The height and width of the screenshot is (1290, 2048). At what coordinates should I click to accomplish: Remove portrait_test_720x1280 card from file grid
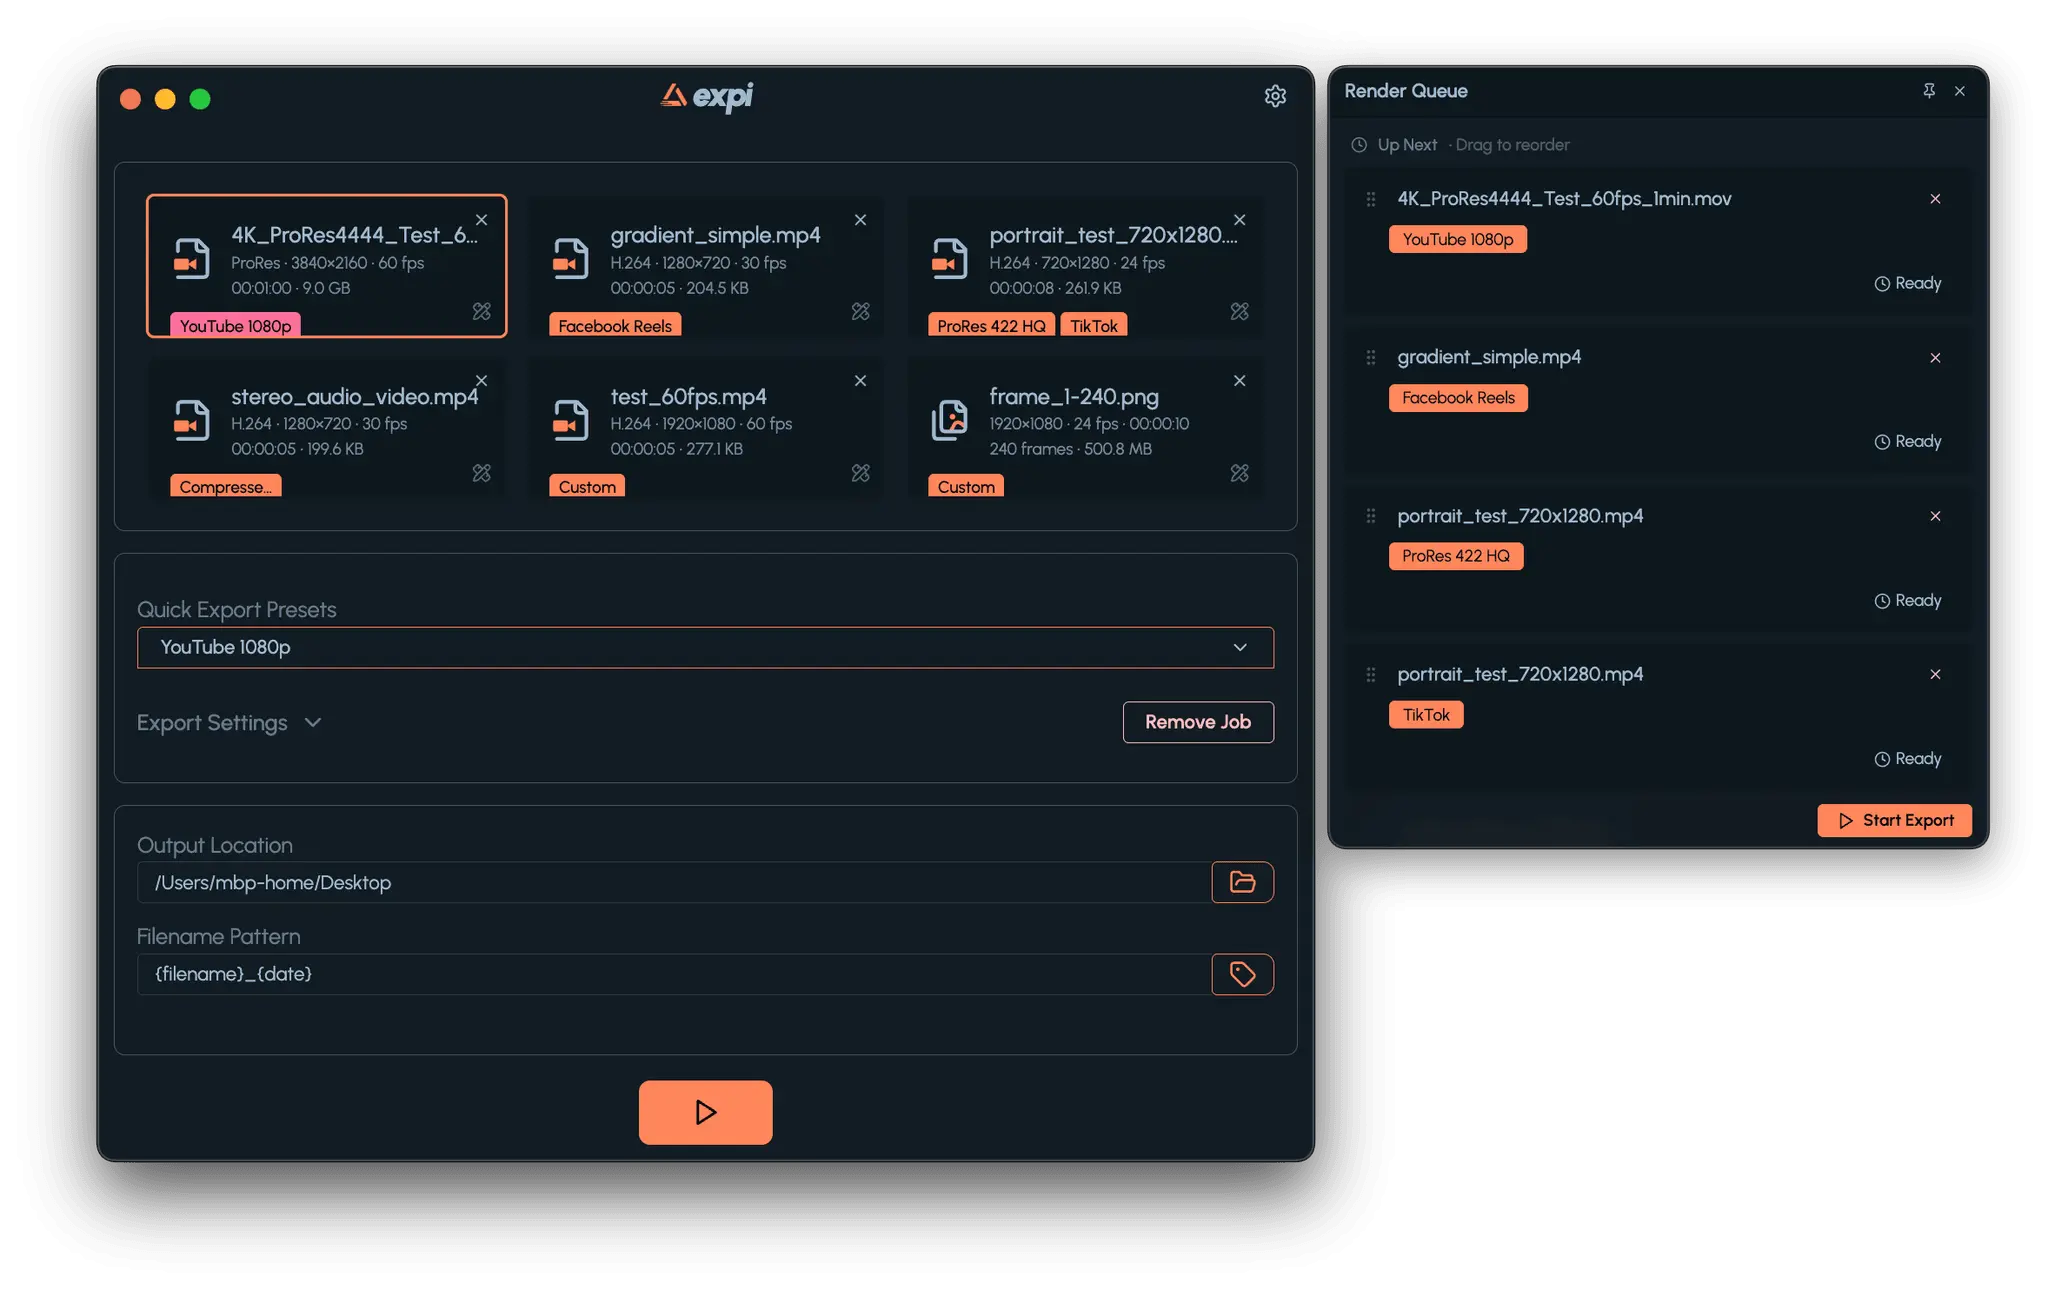[x=1239, y=220]
